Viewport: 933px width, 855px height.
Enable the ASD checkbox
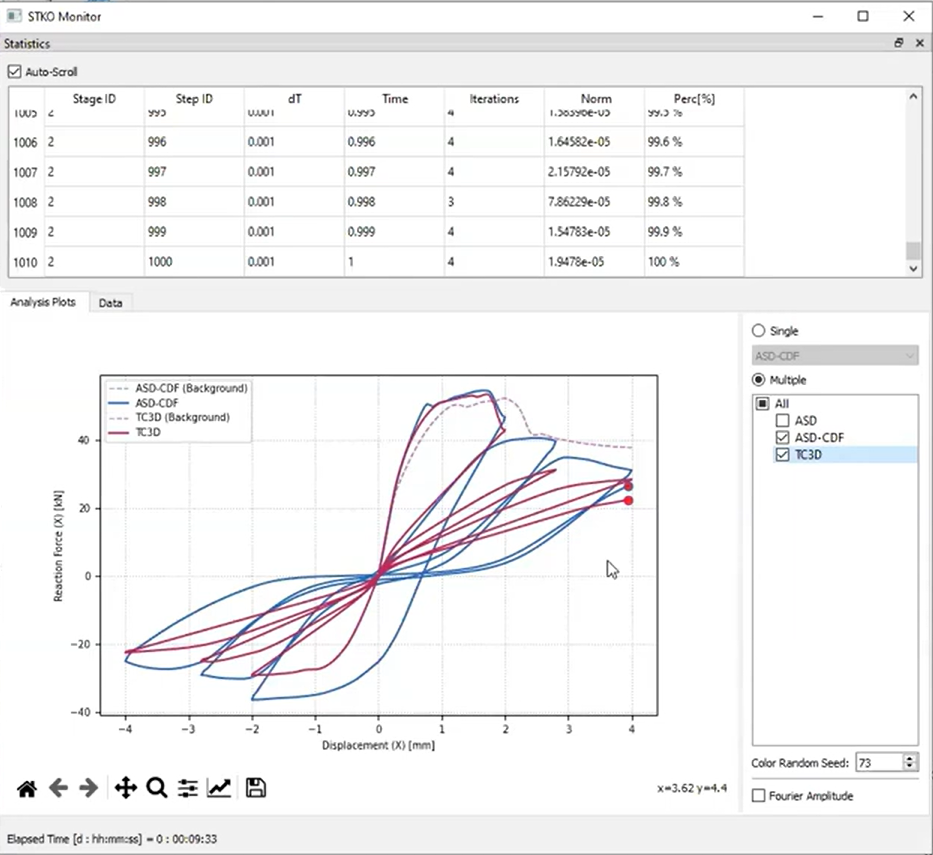click(783, 420)
